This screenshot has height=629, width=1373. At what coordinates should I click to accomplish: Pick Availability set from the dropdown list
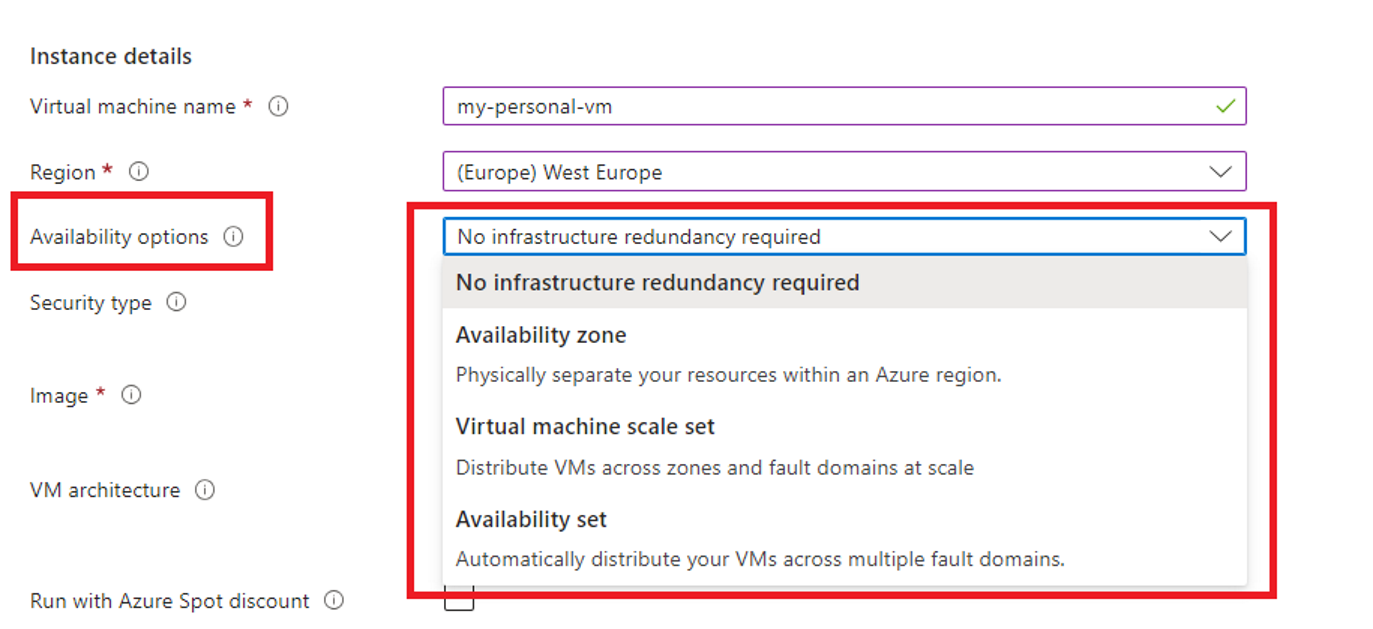pos(531,519)
